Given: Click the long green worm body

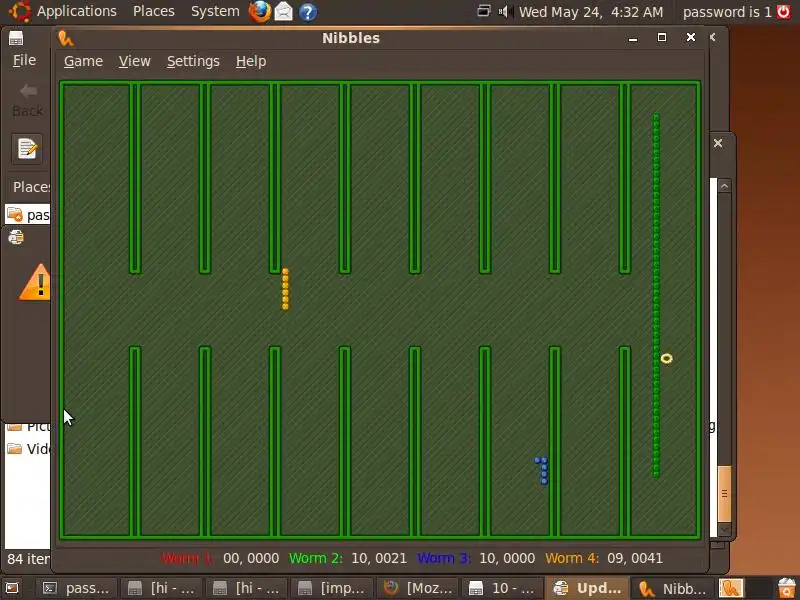Looking at the screenshot, I should [x=657, y=296].
